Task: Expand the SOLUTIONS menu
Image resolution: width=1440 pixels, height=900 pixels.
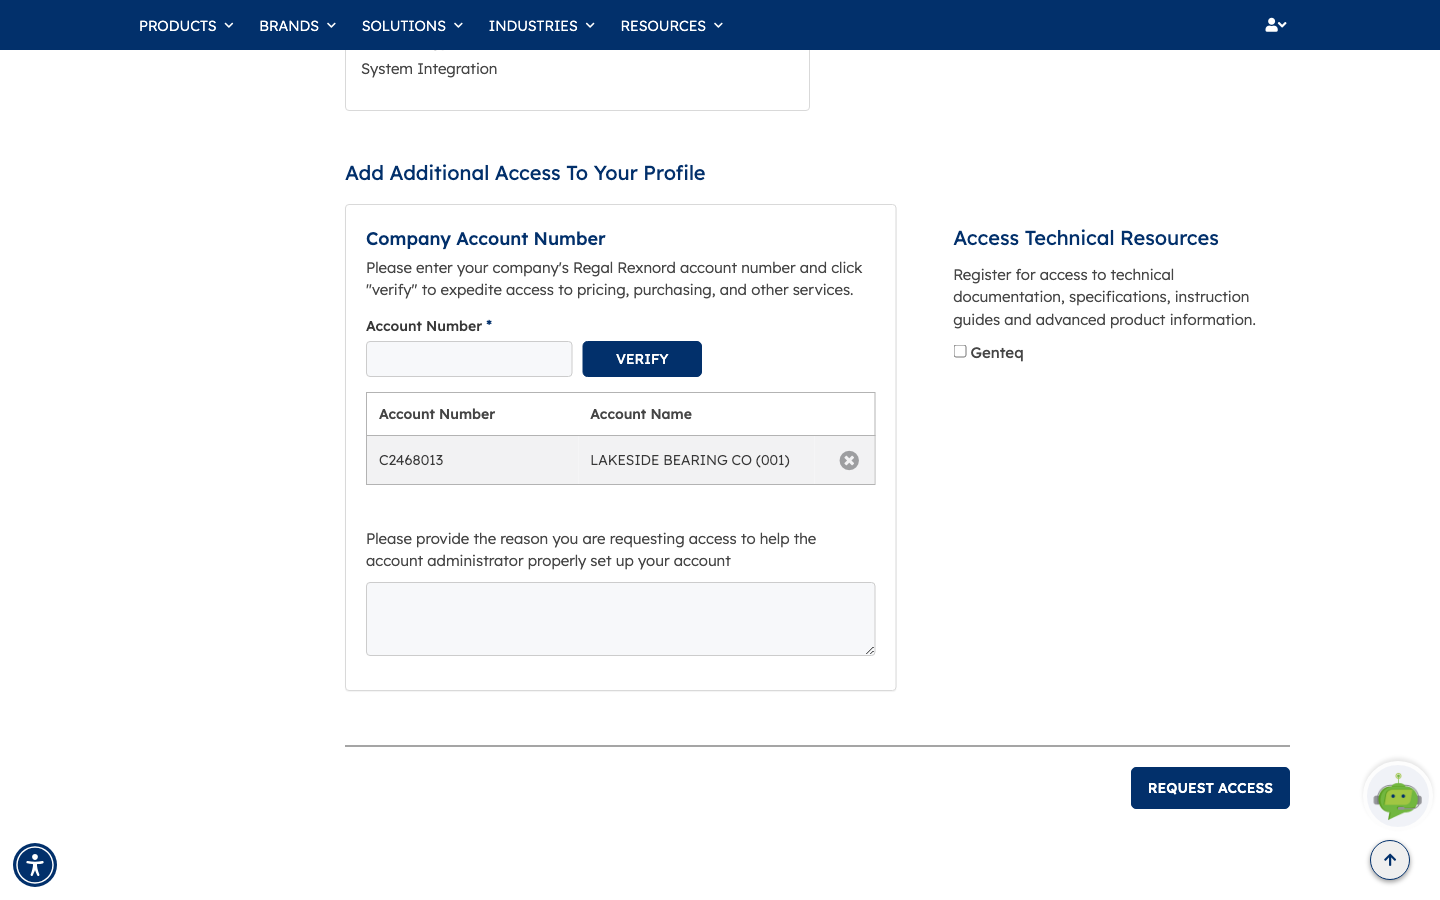Action: tap(412, 25)
